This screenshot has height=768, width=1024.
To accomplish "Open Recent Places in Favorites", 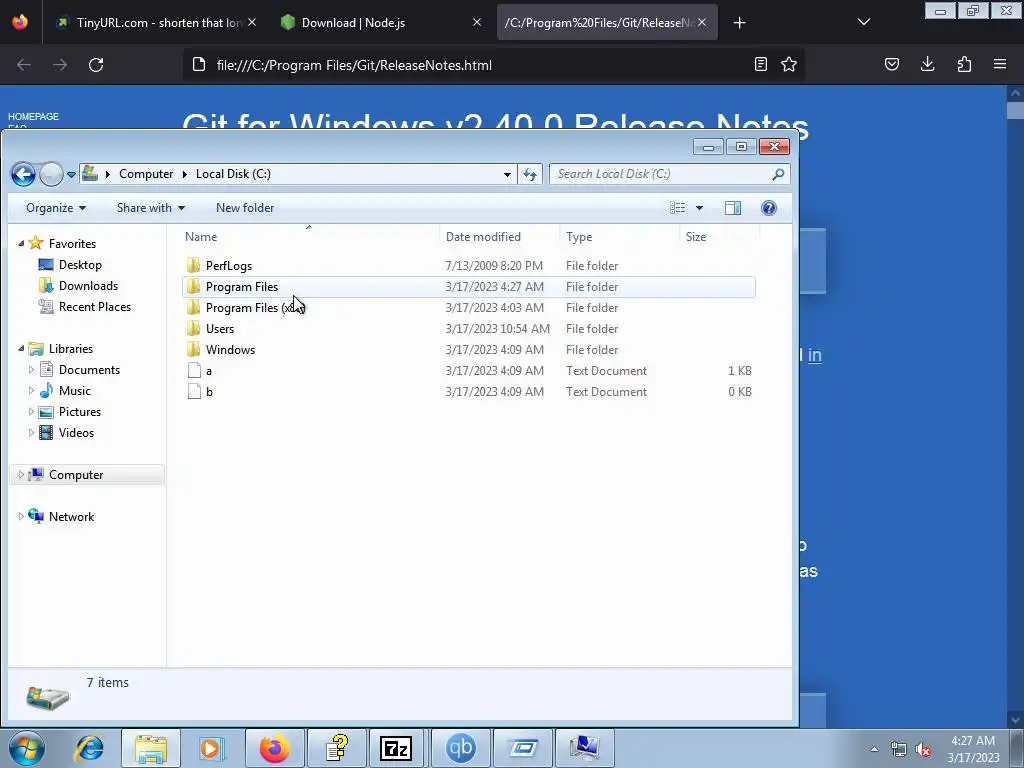I will [x=95, y=306].
